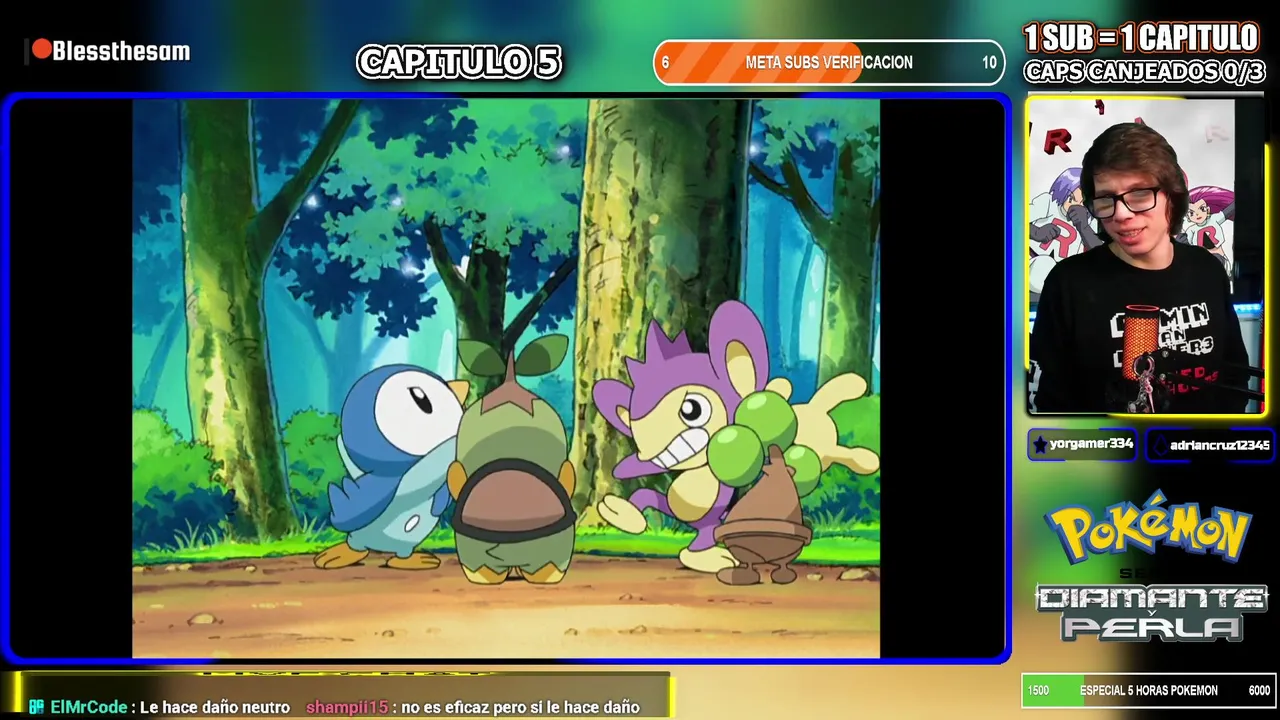The width and height of the screenshot is (1280, 720).
Task: Click the star icon next to yorgamer334
Action: [x=1040, y=445]
